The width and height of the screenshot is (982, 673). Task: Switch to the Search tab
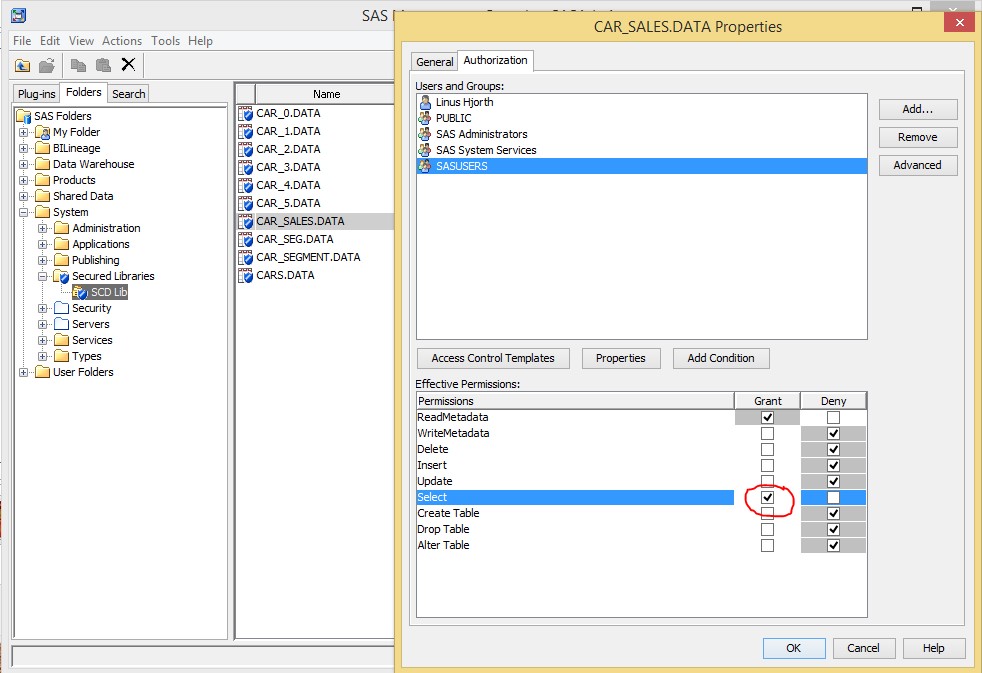pos(128,94)
